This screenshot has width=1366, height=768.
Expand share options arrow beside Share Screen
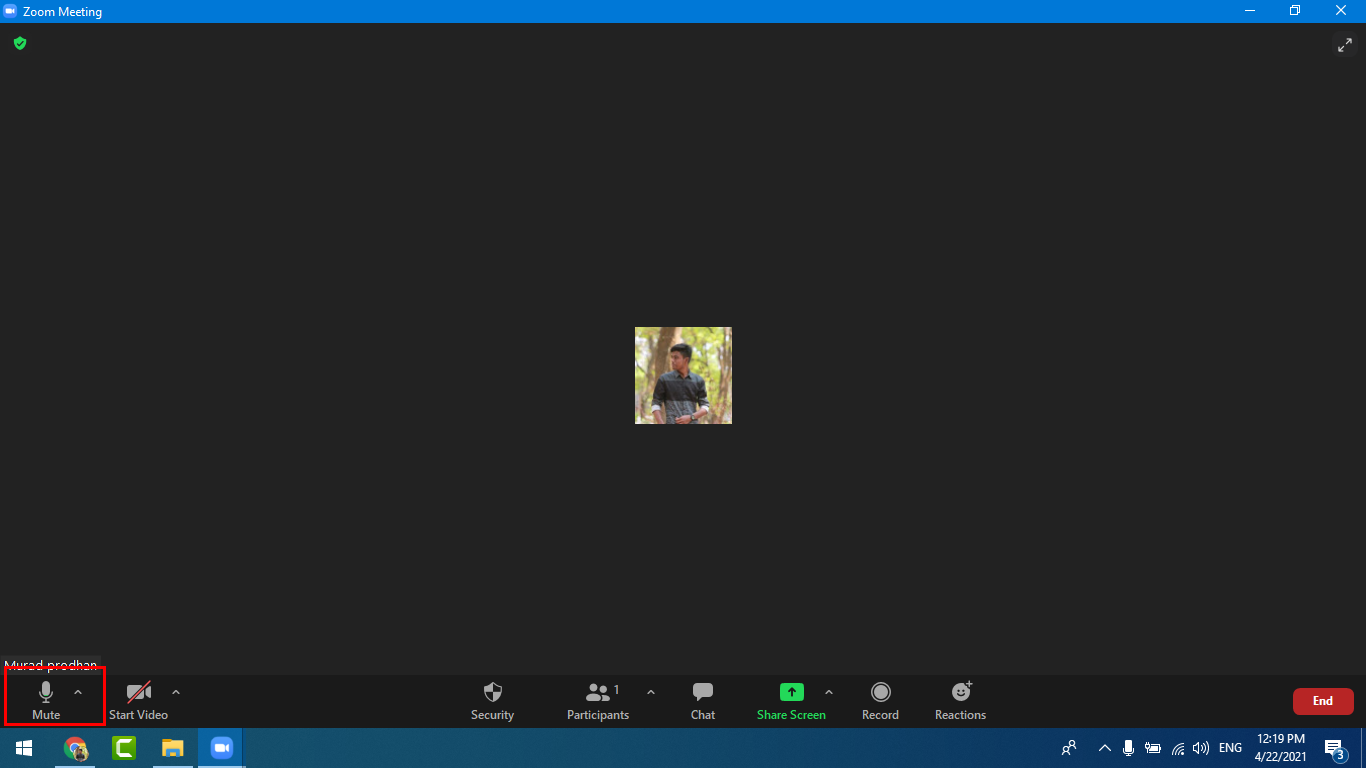[x=829, y=692]
